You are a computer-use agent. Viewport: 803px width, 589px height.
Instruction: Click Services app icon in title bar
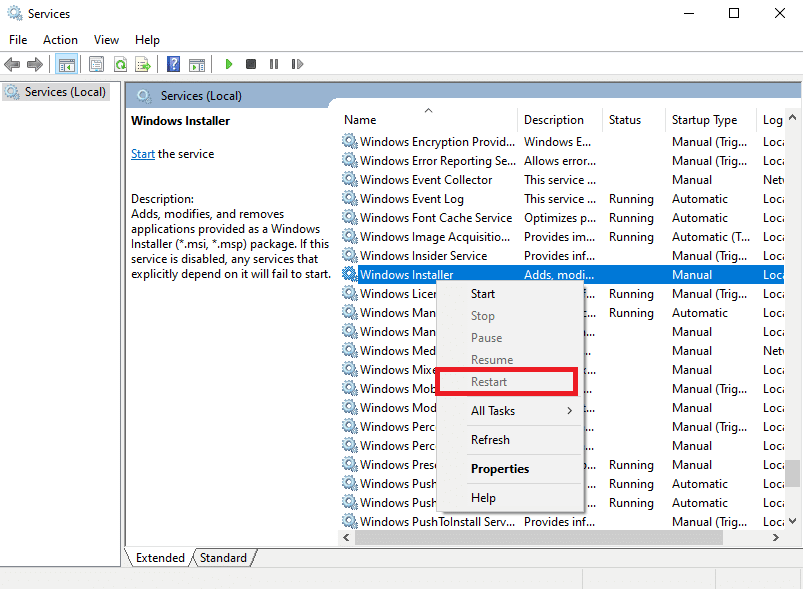(x=15, y=13)
